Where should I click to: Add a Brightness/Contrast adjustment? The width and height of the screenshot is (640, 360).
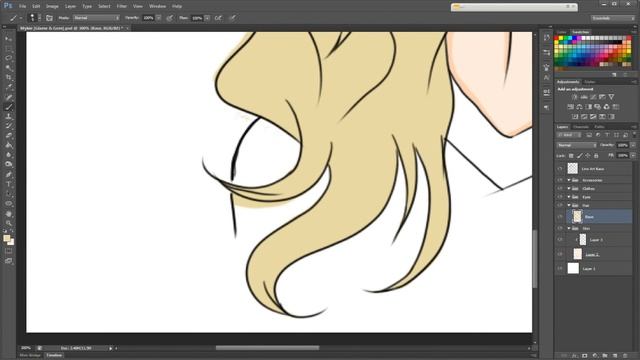(575, 97)
